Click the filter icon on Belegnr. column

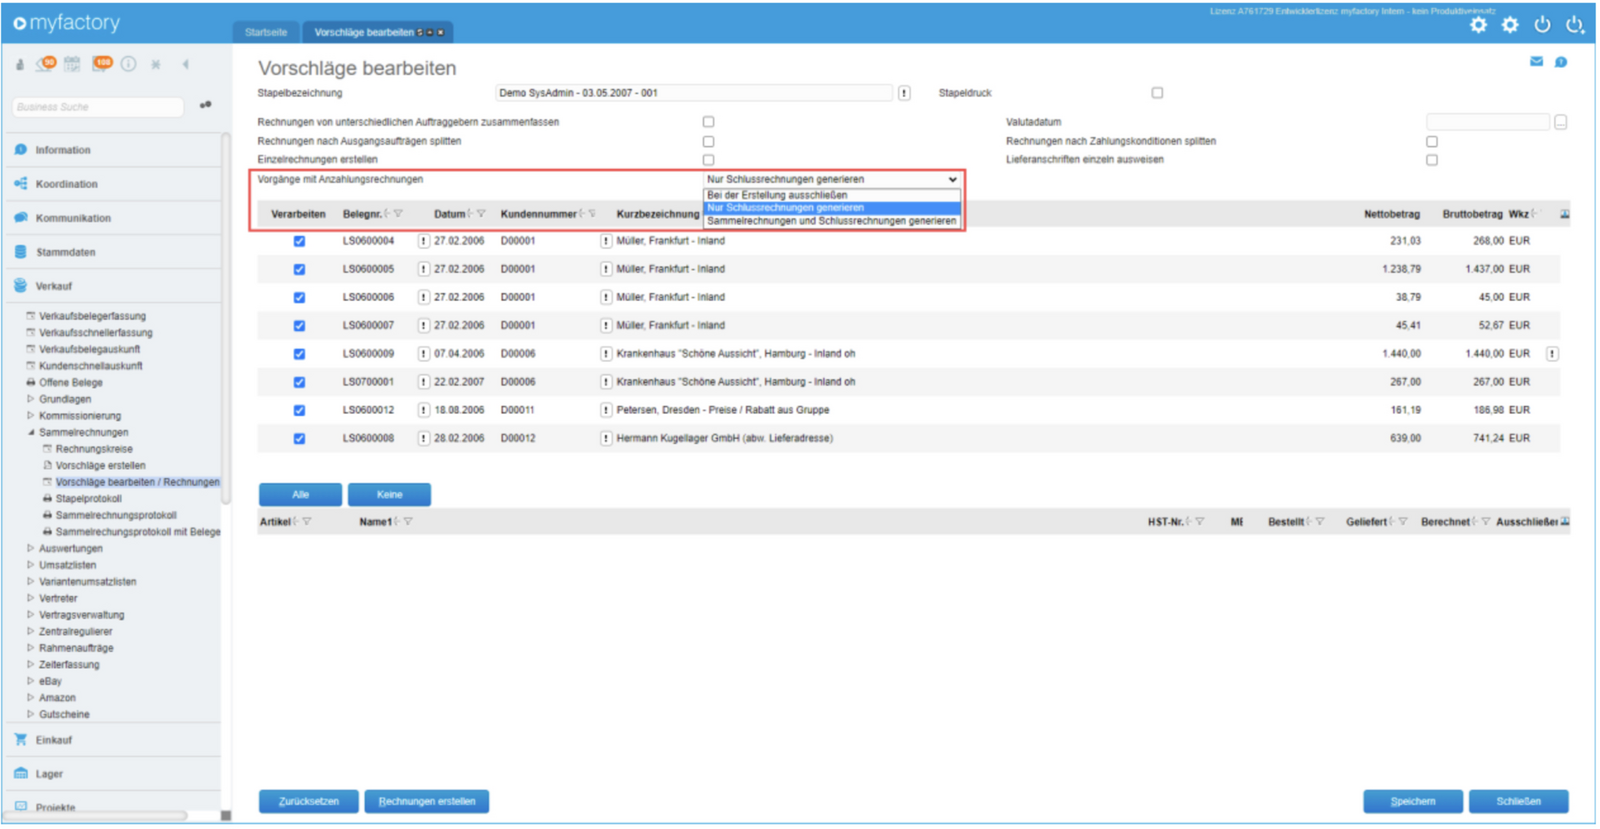[x=398, y=214]
